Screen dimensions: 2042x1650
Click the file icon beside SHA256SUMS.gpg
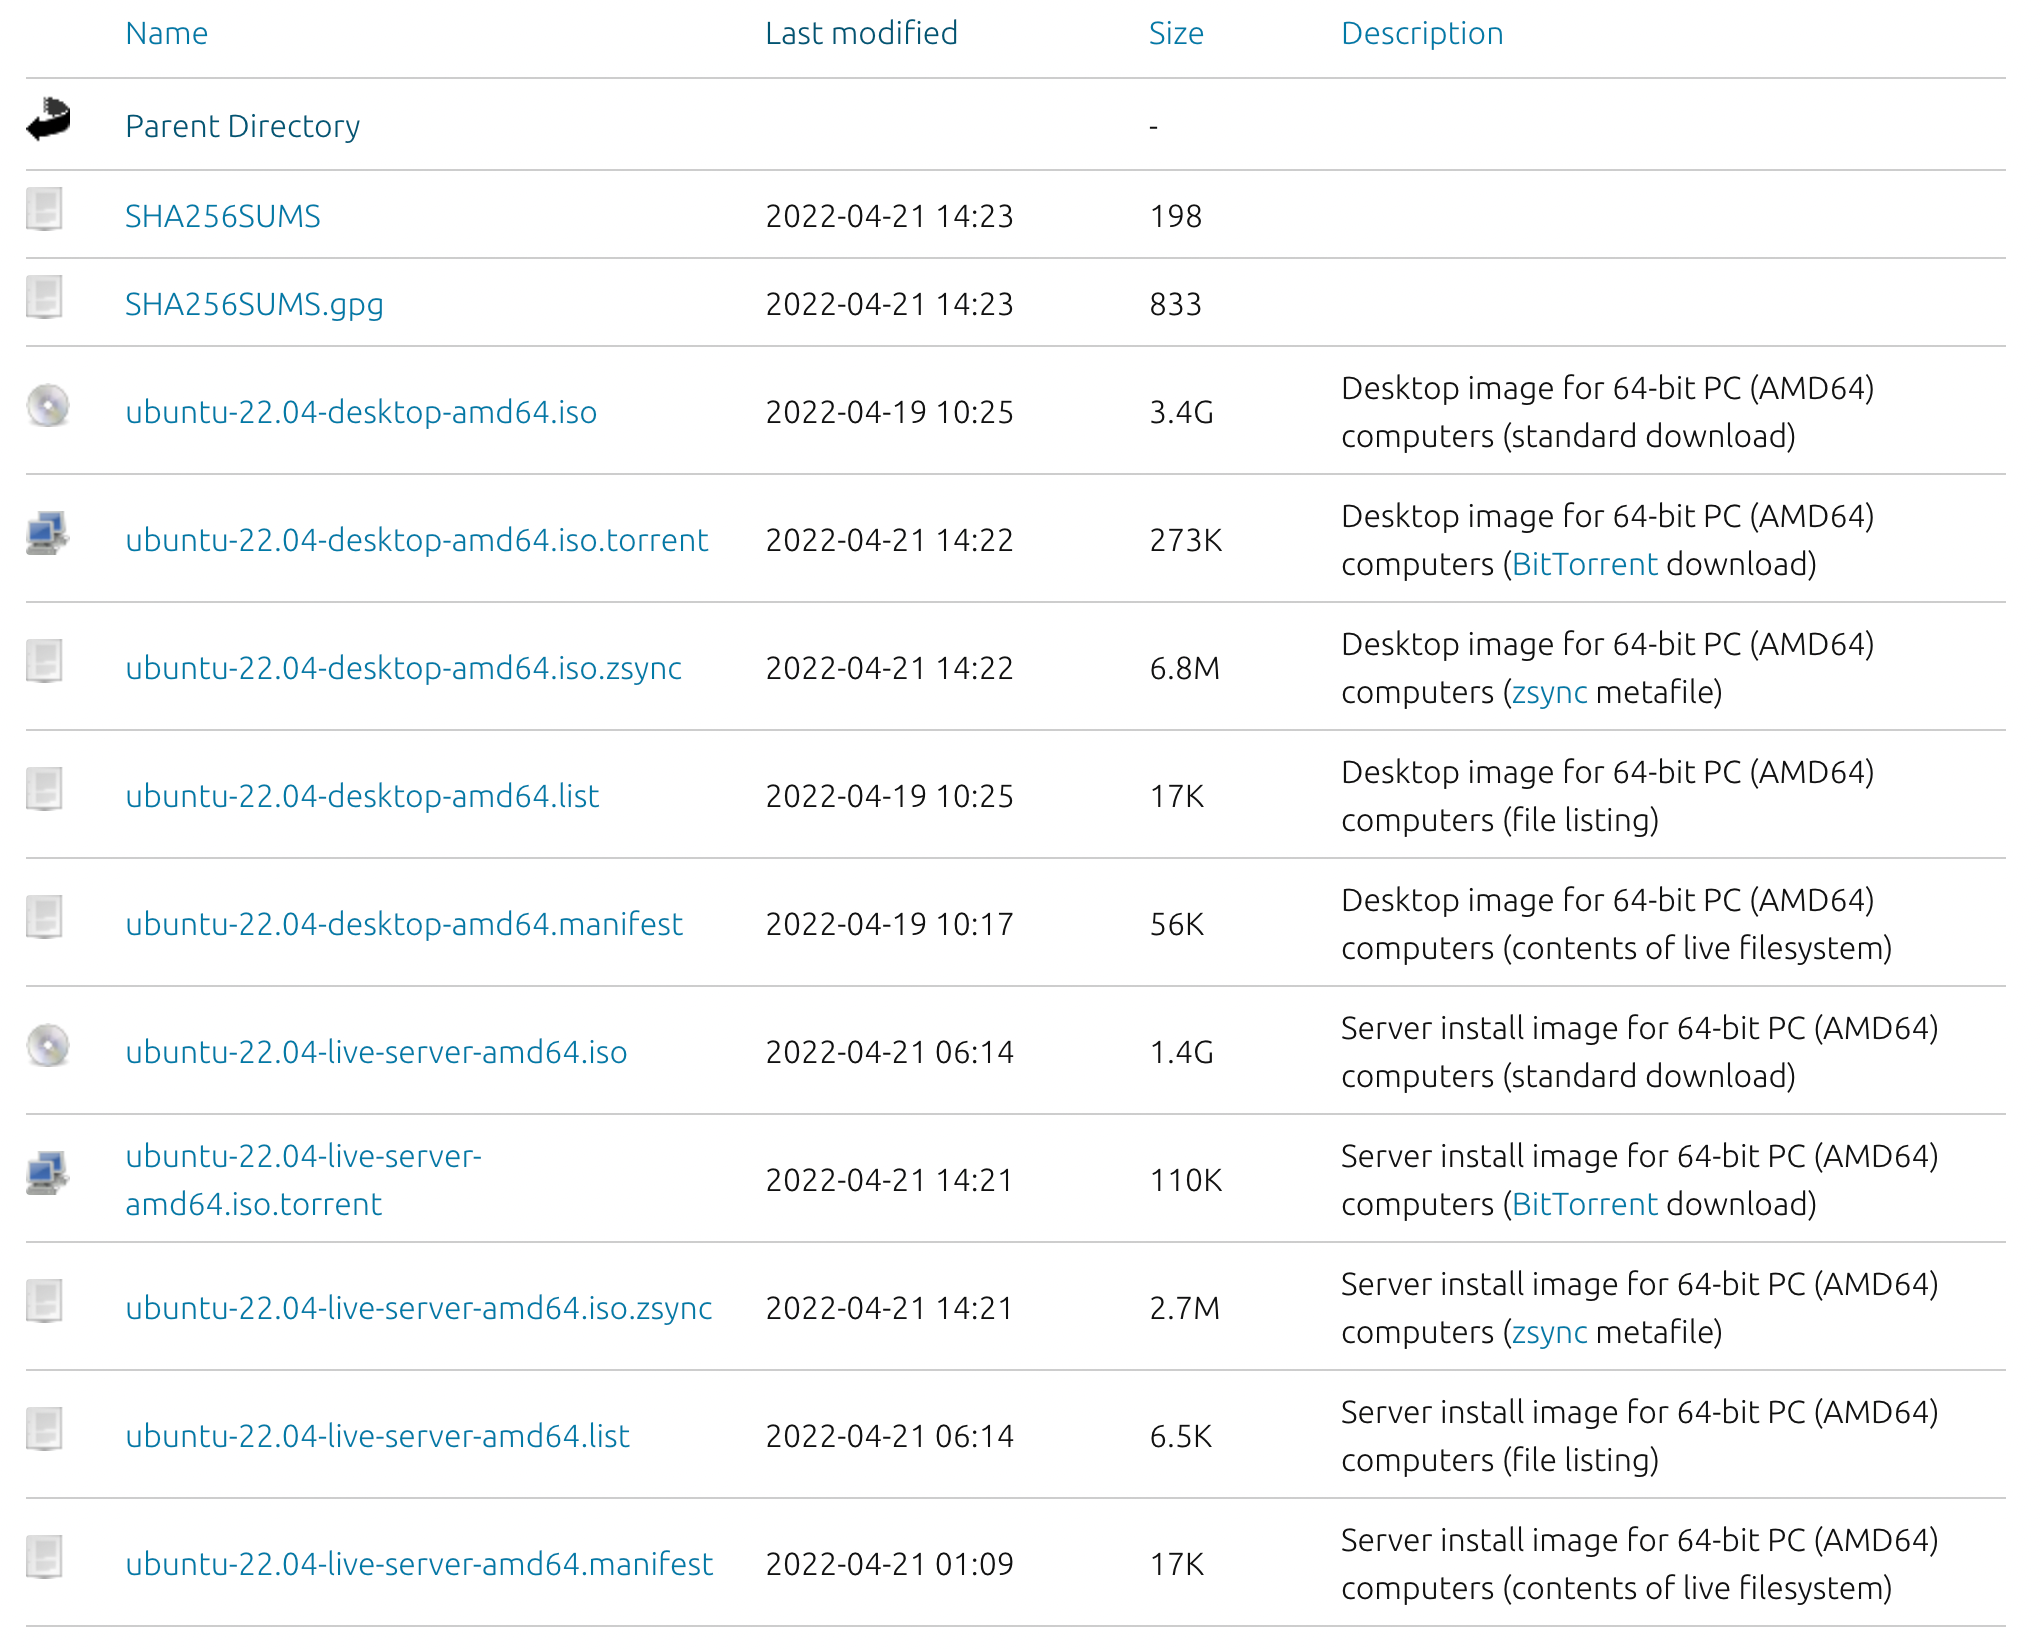pos(44,298)
